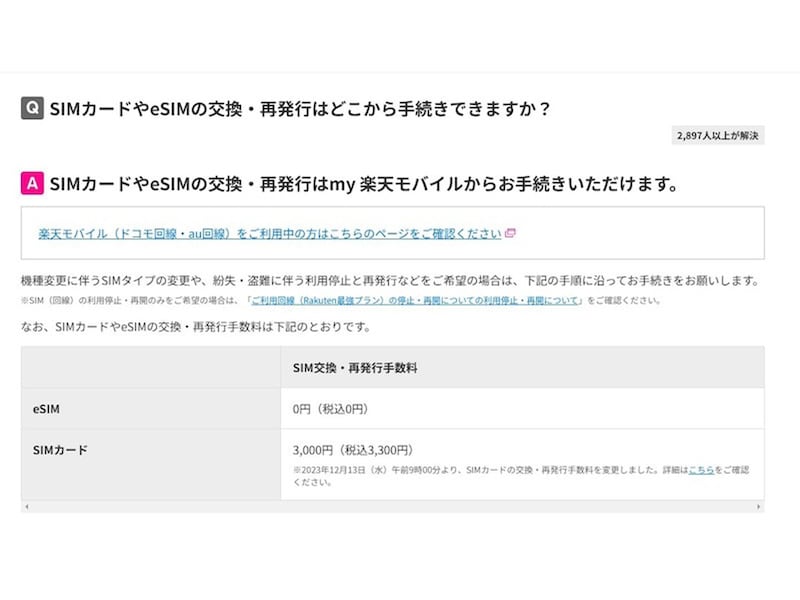Viewport: 800px width, 600px height.
Task: Click the SIM交換・再発行手数料 column header
Action: click(x=355, y=367)
